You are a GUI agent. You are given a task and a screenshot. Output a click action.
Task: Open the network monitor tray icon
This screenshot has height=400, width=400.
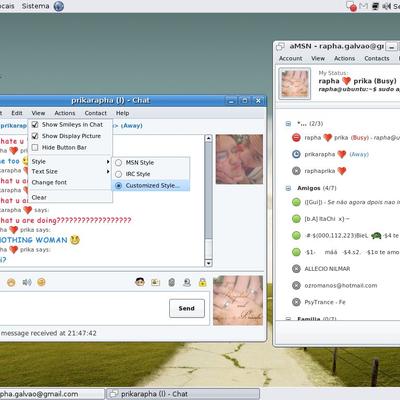pyautogui.click(x=375, y=6)
